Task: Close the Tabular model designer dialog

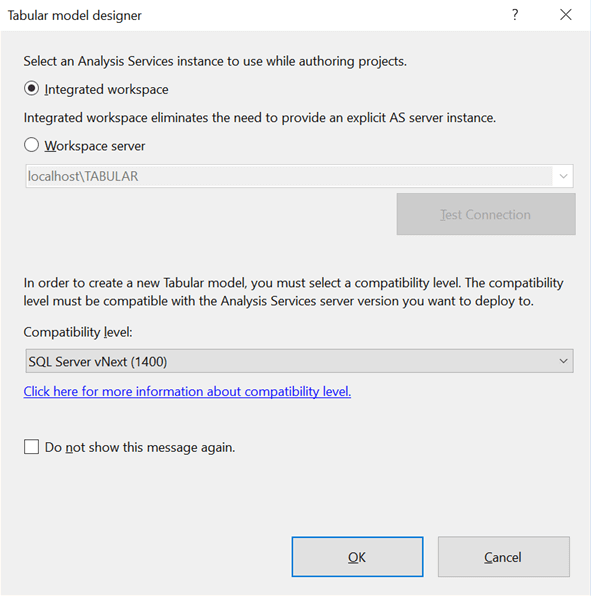Action: pos(566,15)
